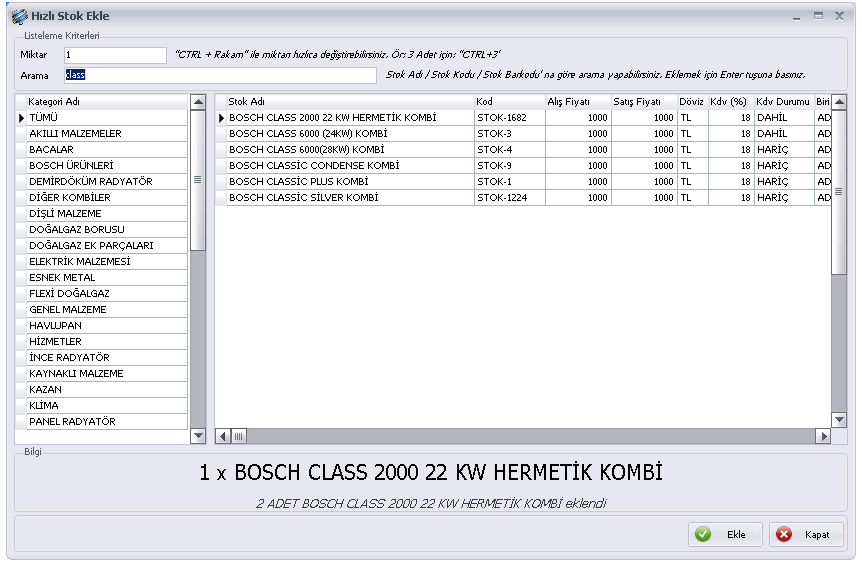Click the Kapat button with red X
The height and width of the screenshot is (562, 862).
tap(806, 535)
